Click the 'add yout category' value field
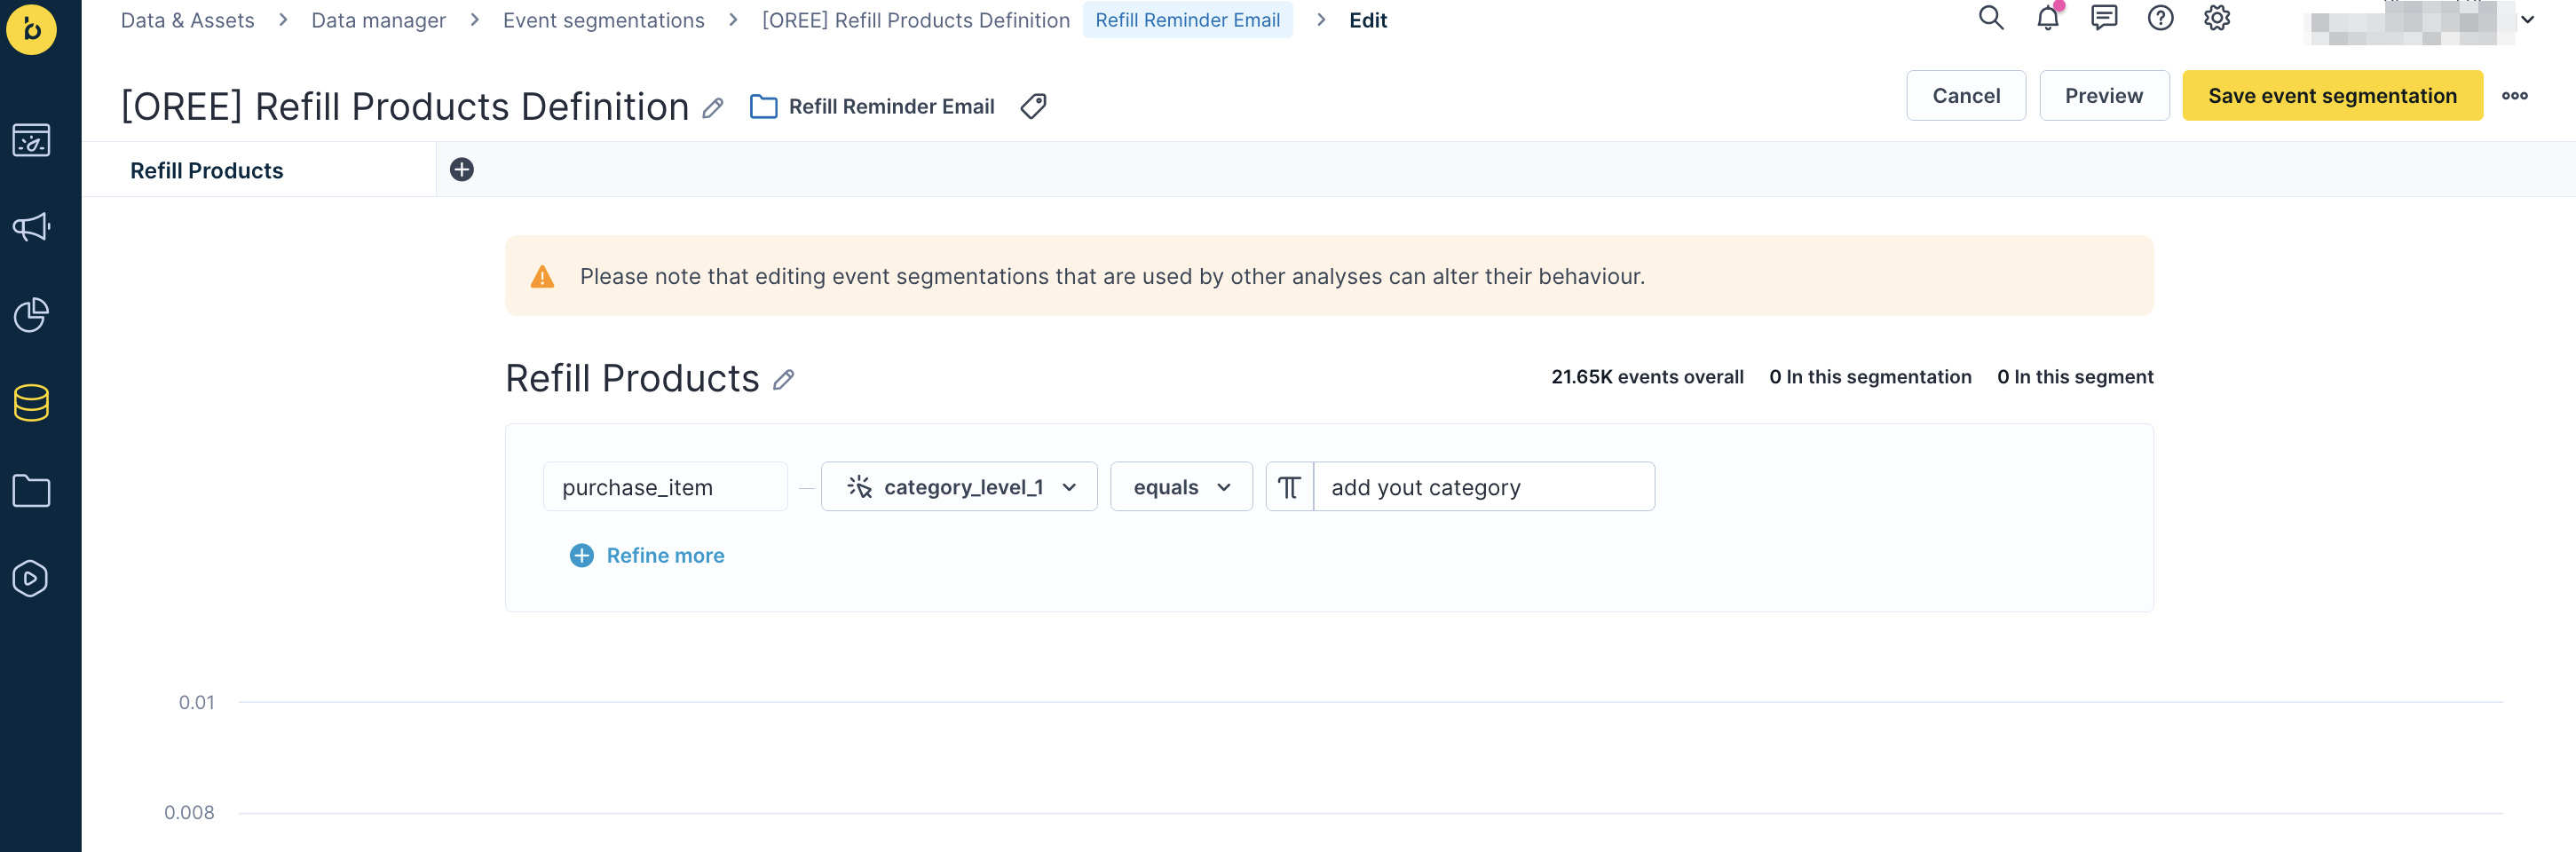The image size is (2576, 852). (x=1484, y=487)
